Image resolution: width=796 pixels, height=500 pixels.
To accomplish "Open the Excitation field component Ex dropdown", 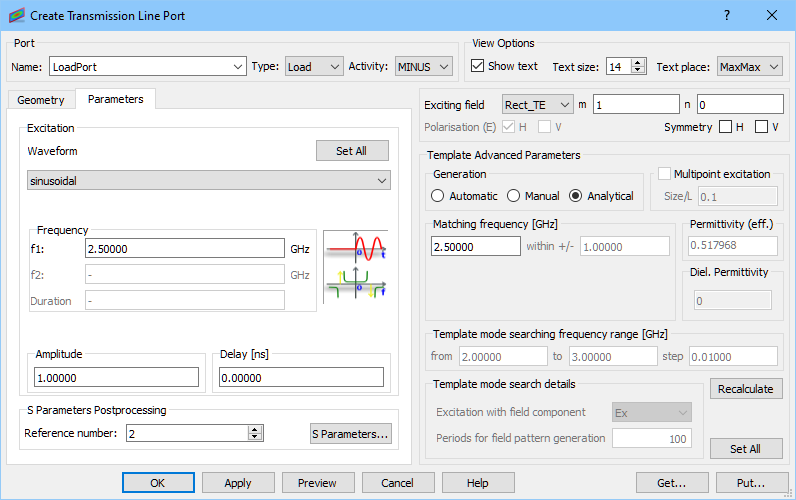I will coord(652,413).
